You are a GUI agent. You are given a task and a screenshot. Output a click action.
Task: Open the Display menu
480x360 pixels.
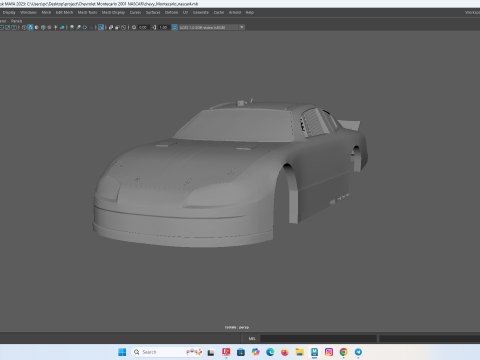[9, 12]
